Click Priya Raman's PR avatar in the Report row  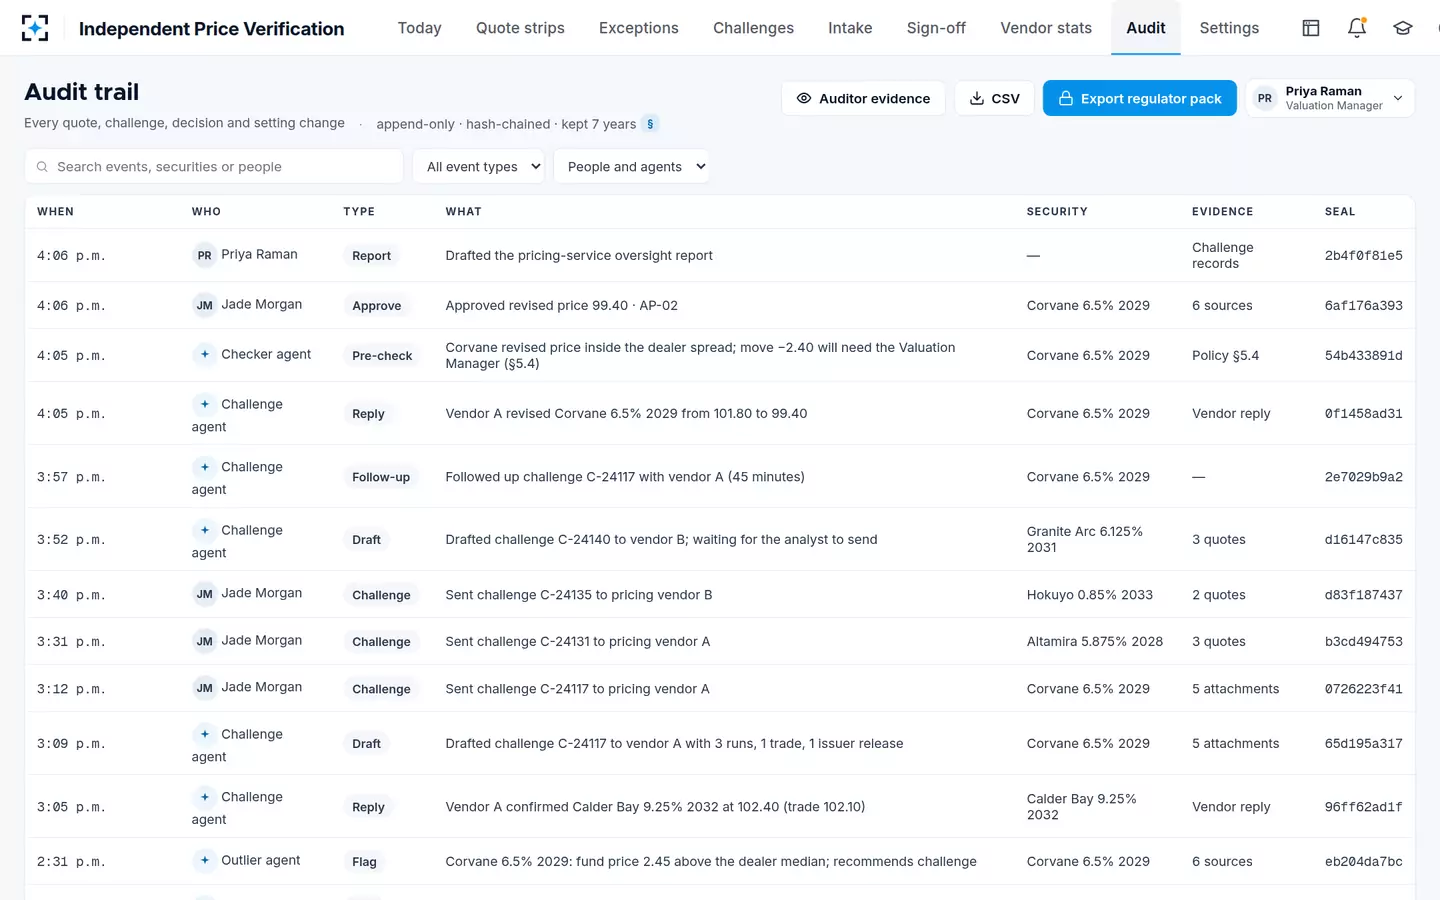pyautogui.click(x=204, y=255)
